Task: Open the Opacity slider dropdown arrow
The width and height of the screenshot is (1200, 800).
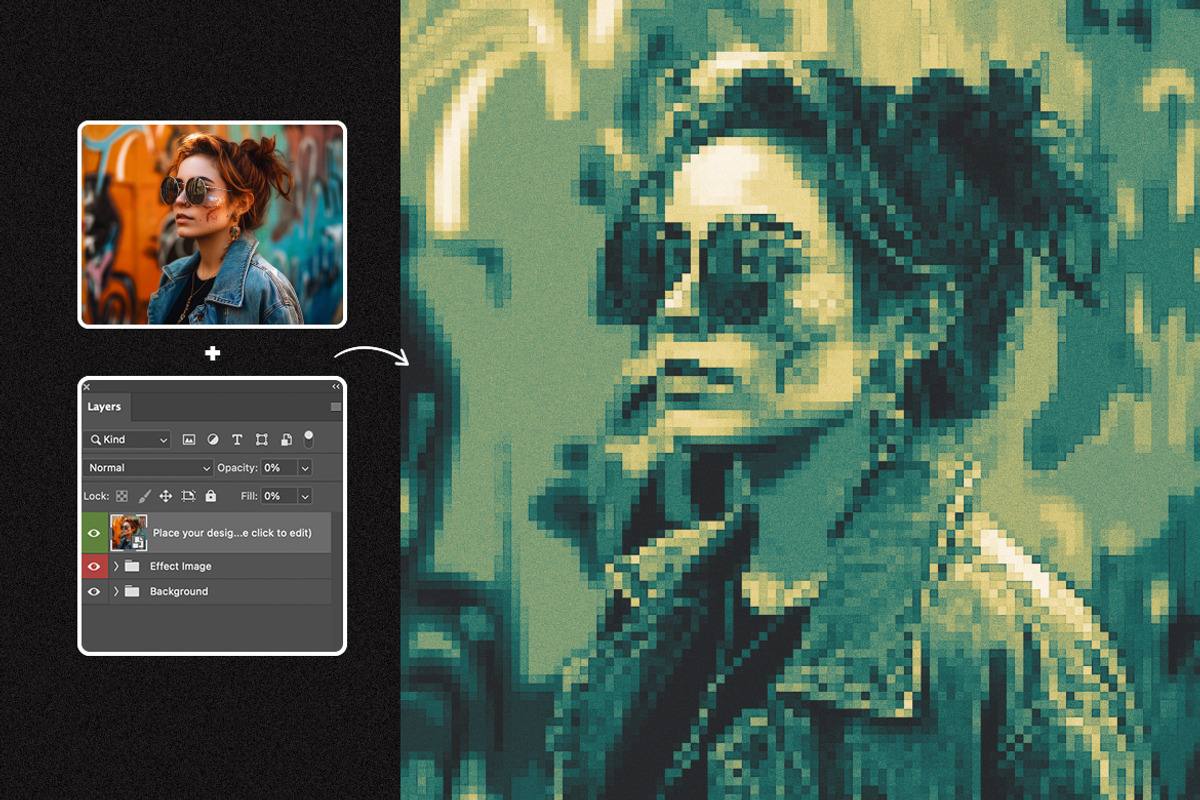Action: (x=305, y=468)
